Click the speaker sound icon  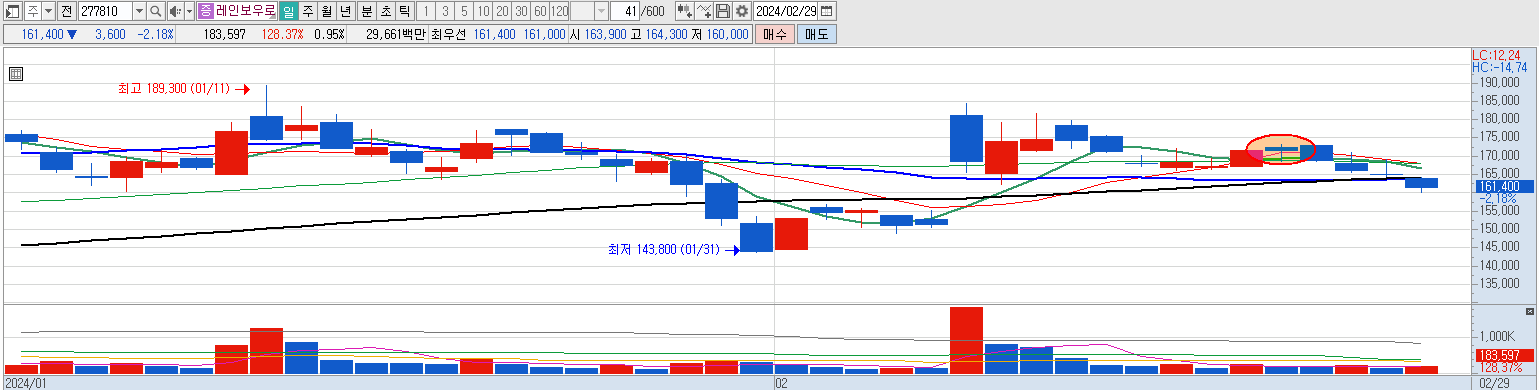coord(176,11)
